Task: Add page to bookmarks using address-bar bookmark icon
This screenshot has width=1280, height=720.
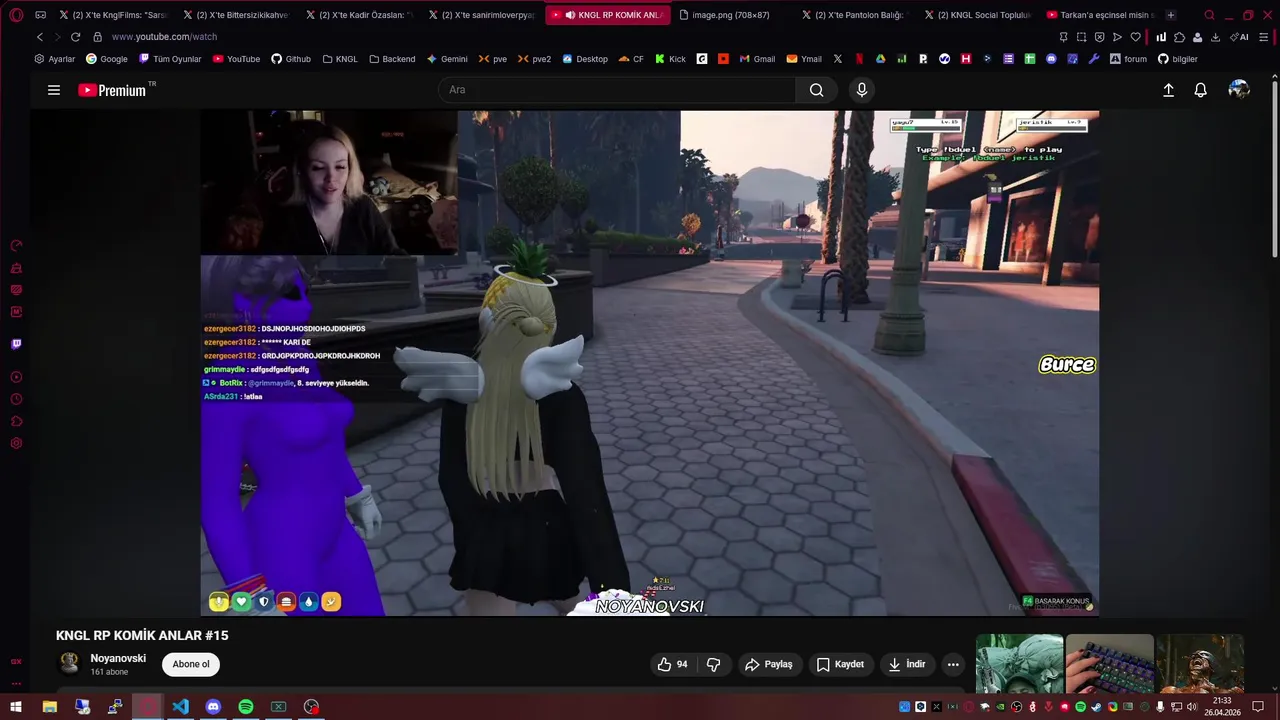Action: pyautogui.click(x=1135, y=37)
